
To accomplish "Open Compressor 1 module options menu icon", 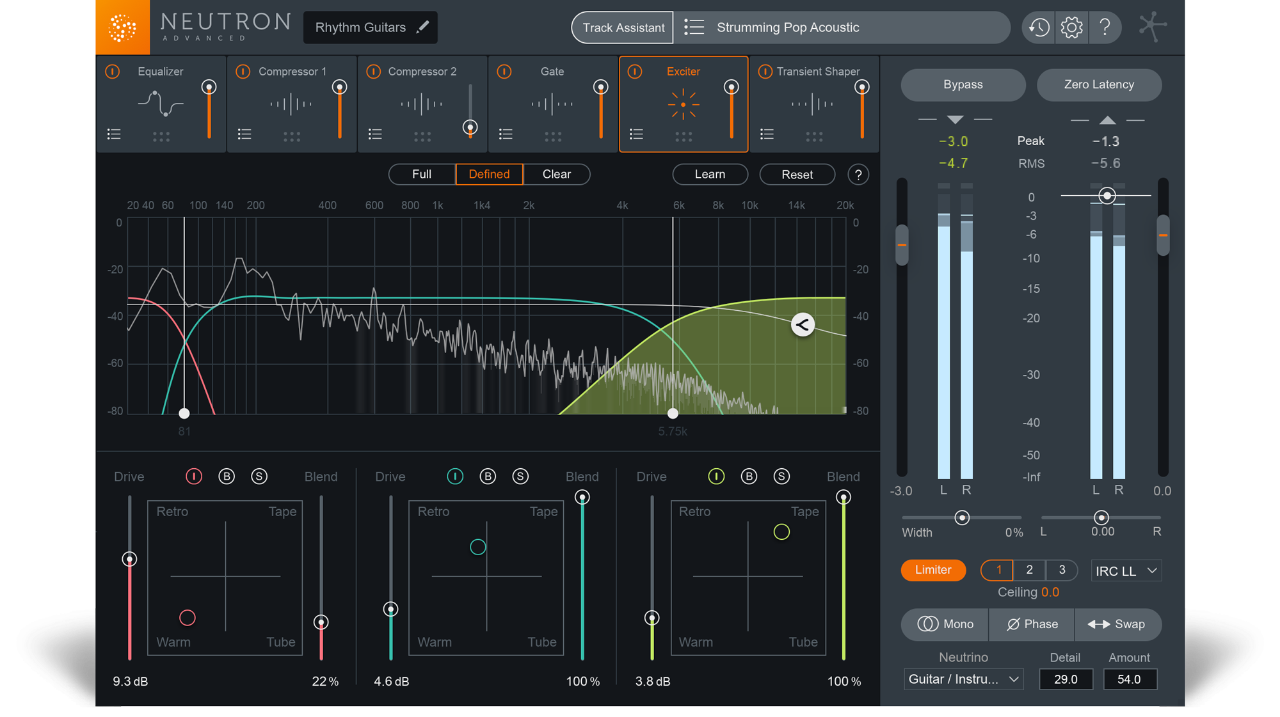I will coord(245,133).
